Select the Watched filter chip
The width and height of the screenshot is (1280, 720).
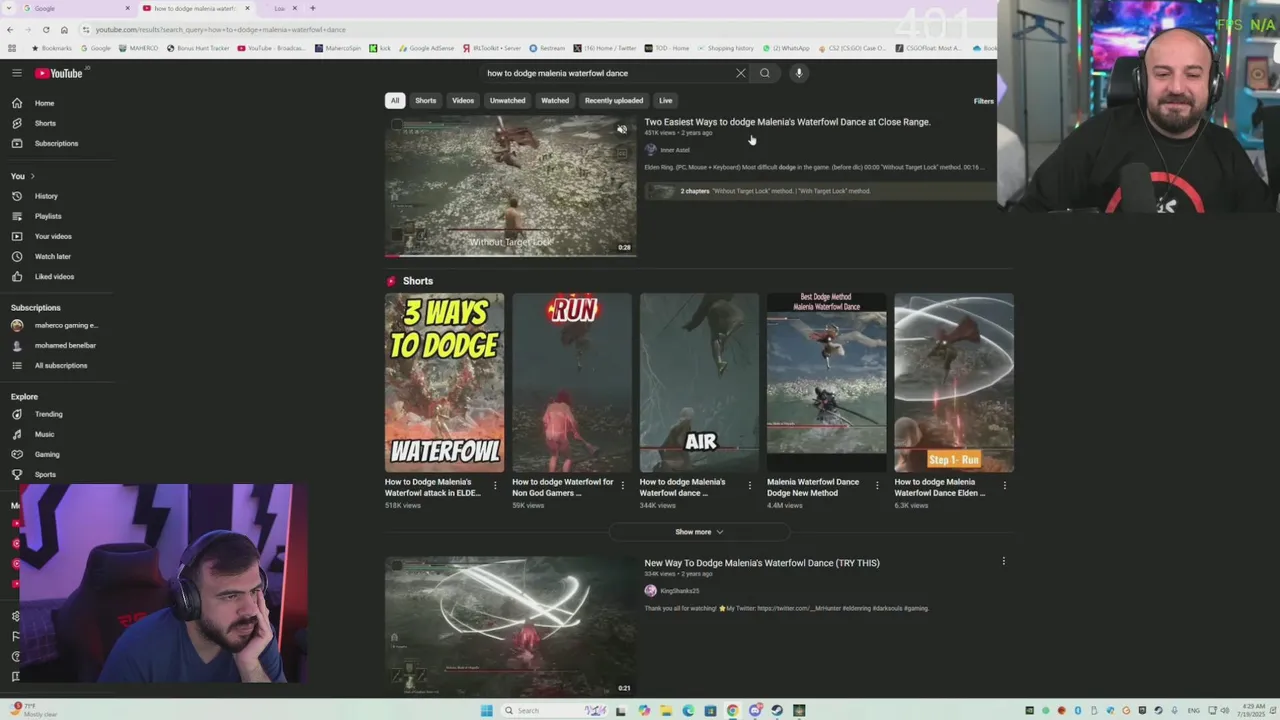[x=555, y=100]
